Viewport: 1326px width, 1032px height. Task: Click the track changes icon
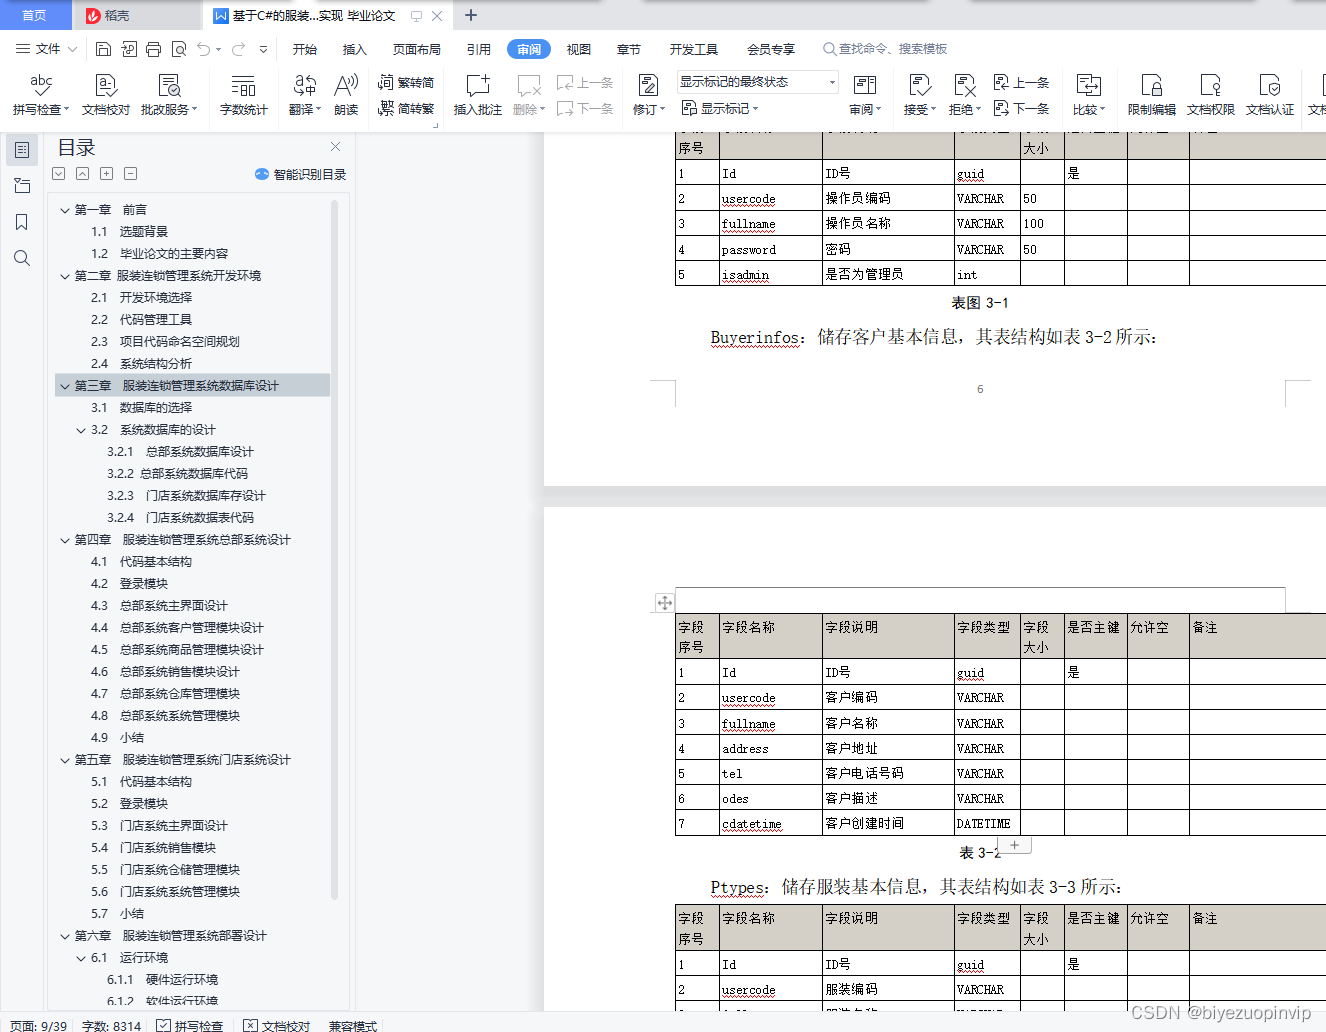648,86
